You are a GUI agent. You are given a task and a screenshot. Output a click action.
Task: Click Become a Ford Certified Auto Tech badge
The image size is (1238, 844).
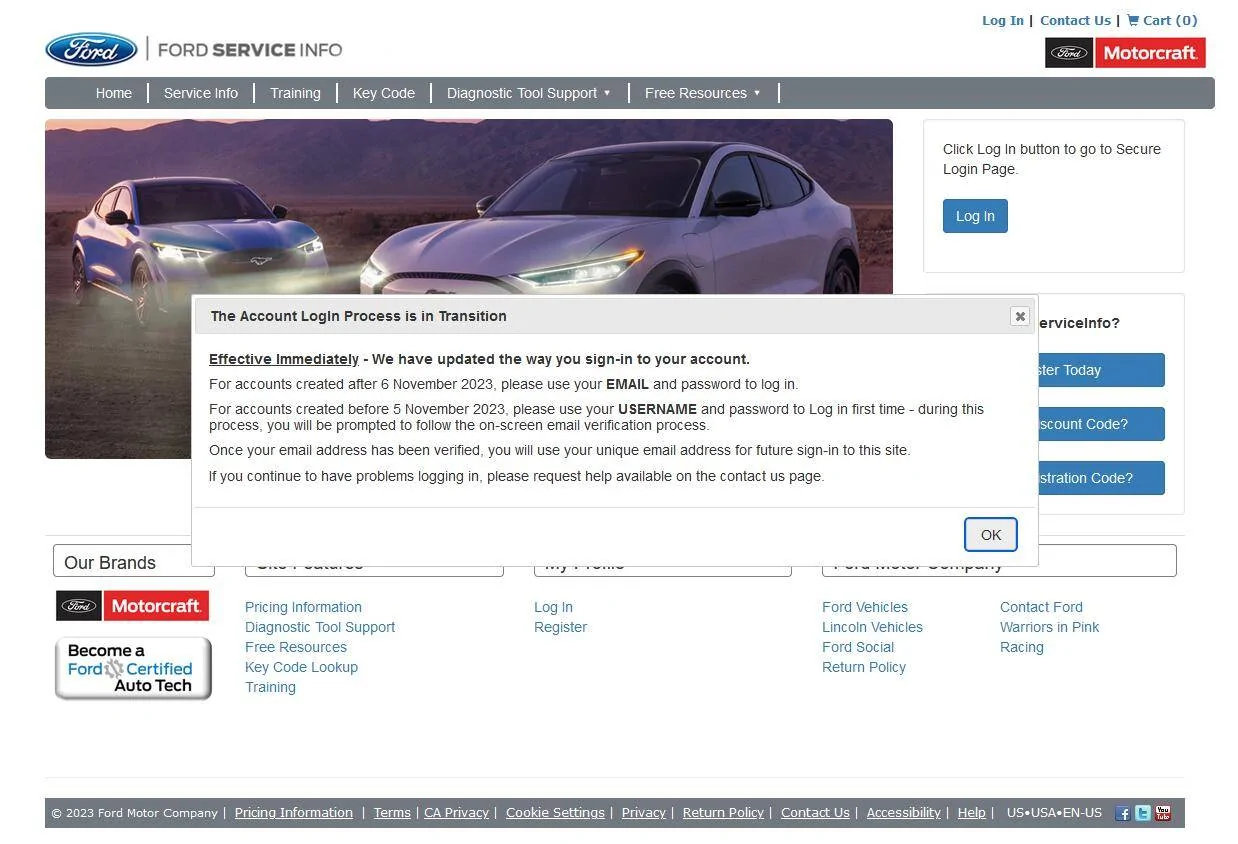[133, 668]
